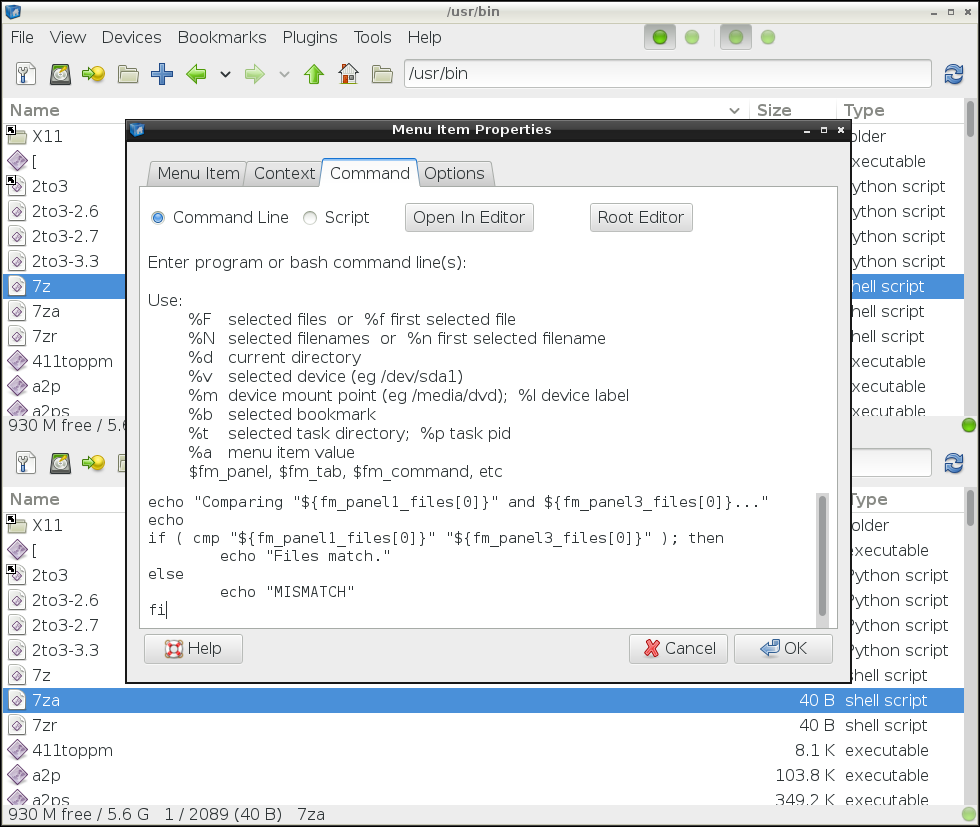Select the Script radio button
Screen dimensions: 980x827
[310, 218]
